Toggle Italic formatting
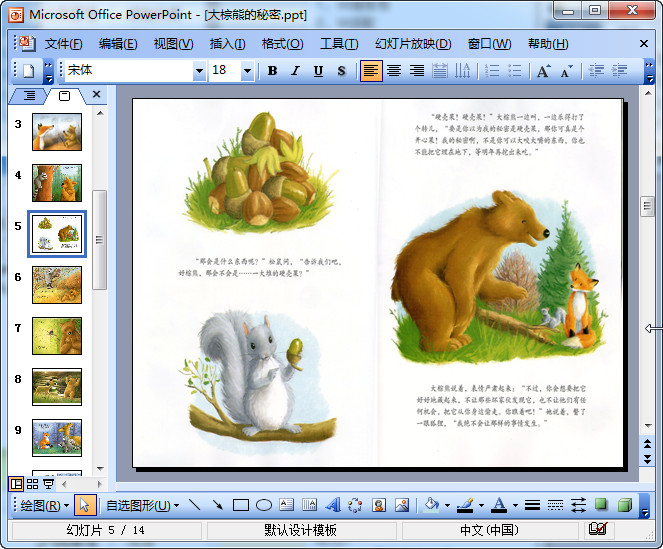663x549 pixels. click(x=295, y=71)
